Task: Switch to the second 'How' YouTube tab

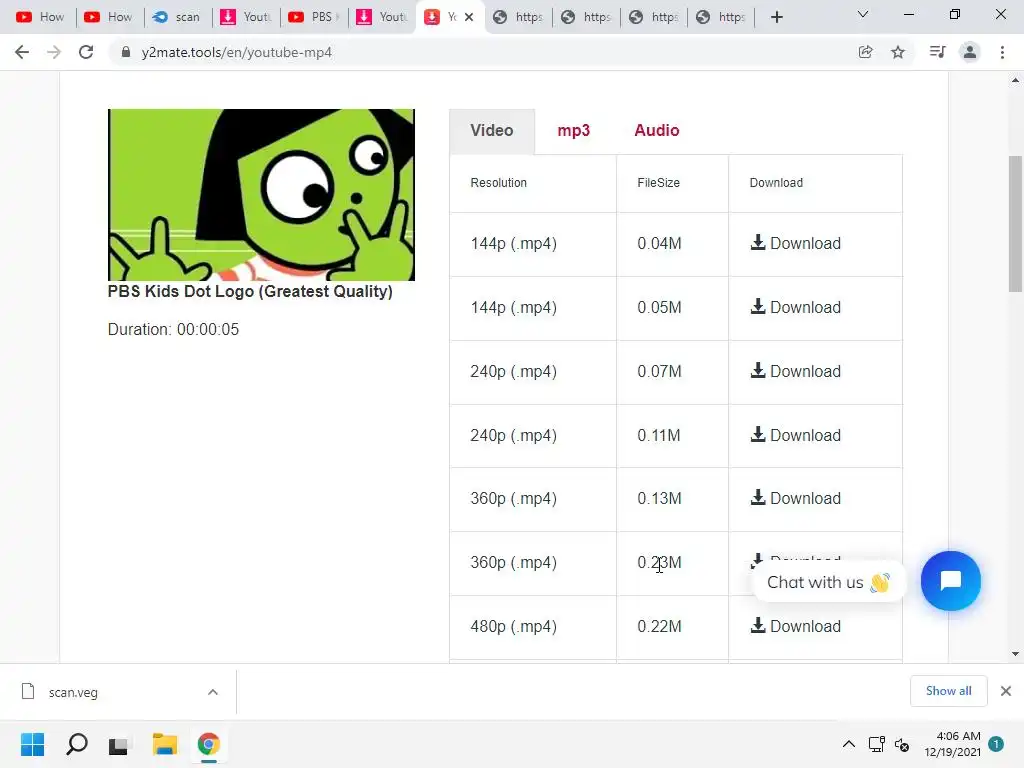Action: pos(108,17)
